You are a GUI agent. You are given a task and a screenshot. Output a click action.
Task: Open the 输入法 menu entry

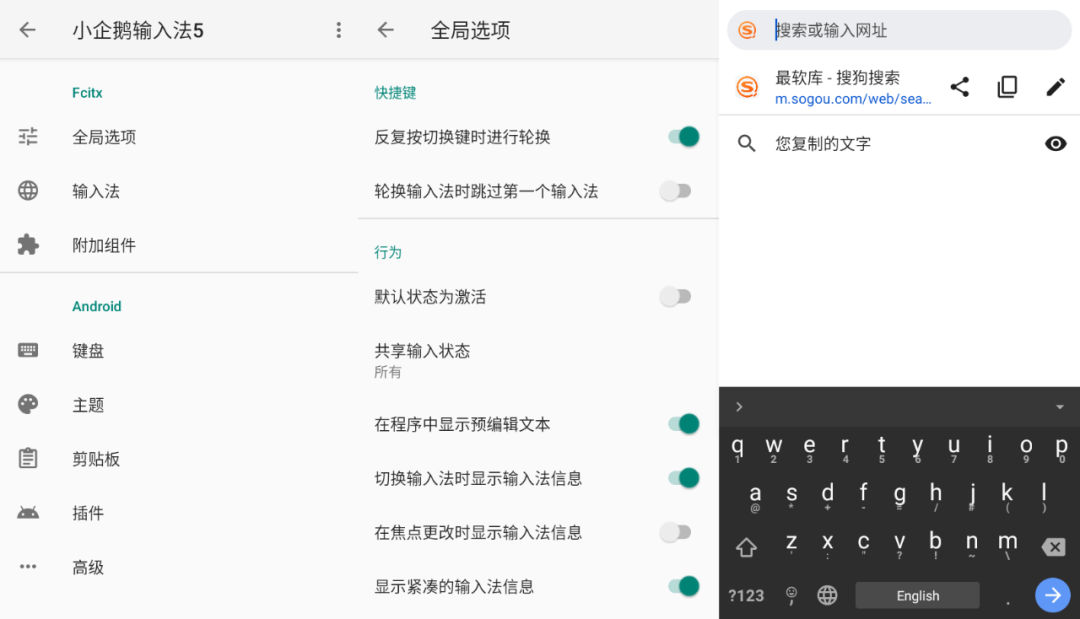coord(179,191)
